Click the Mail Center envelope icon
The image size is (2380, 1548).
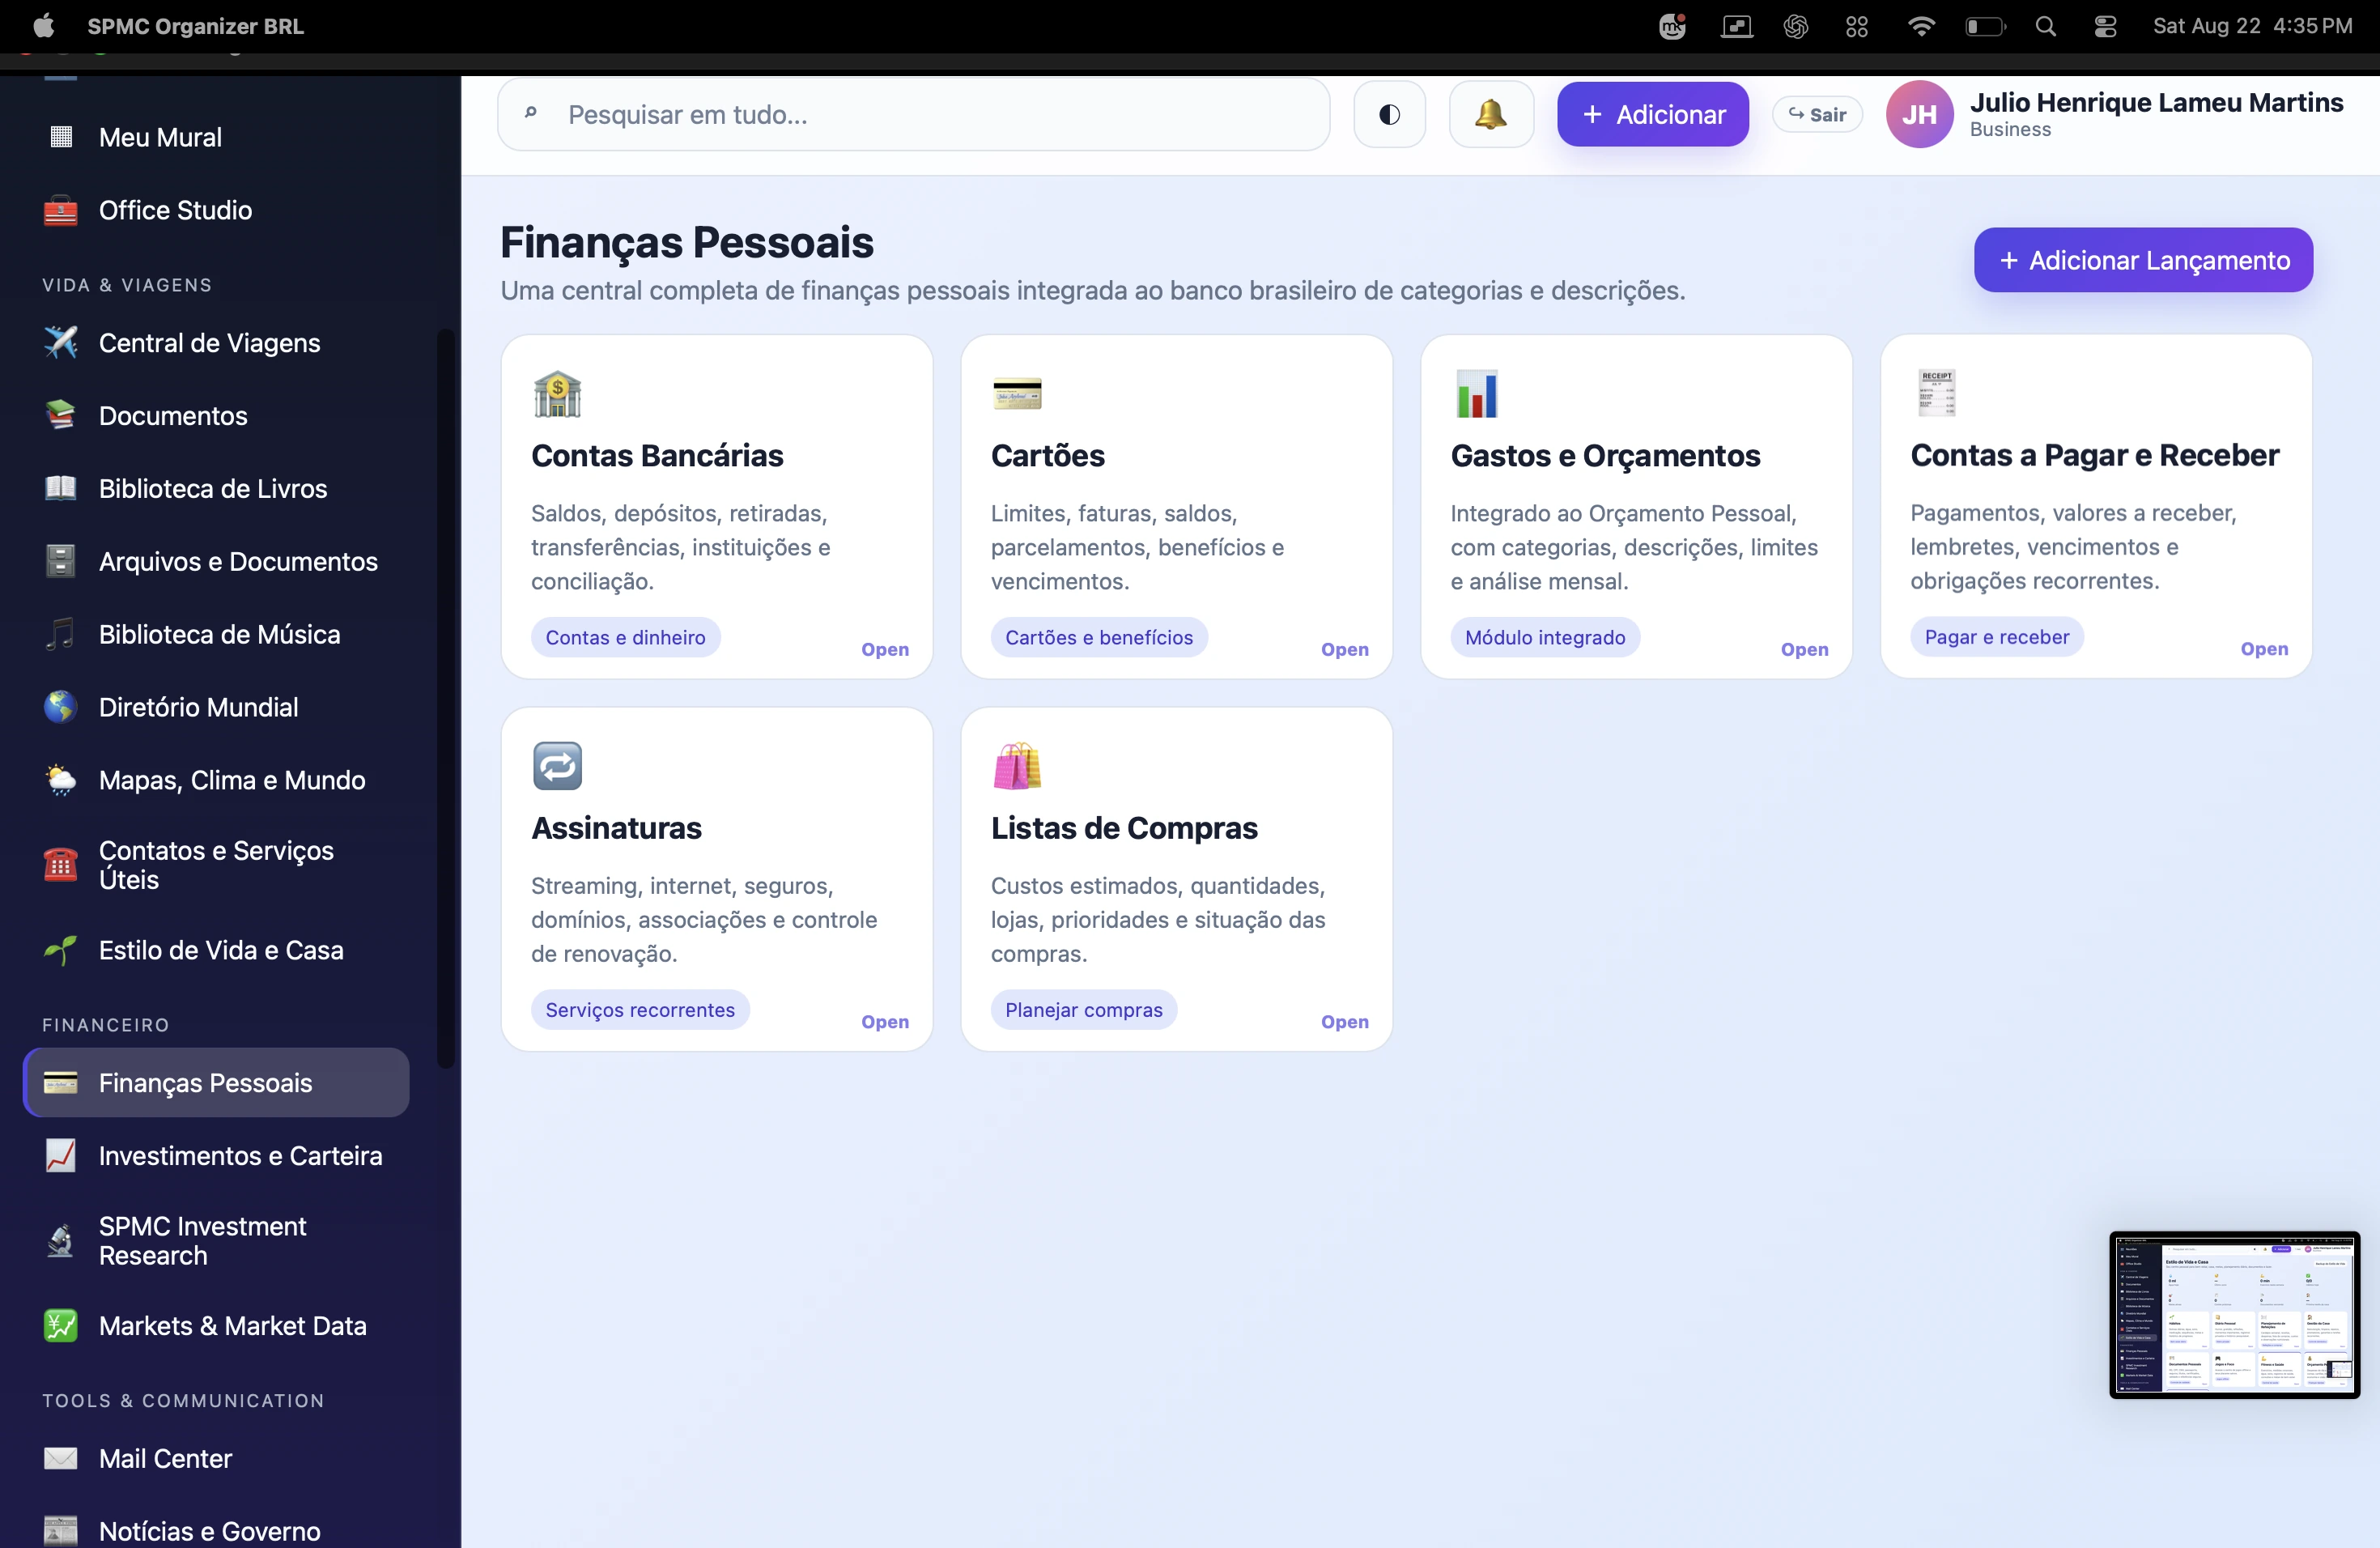[61, 1458]
